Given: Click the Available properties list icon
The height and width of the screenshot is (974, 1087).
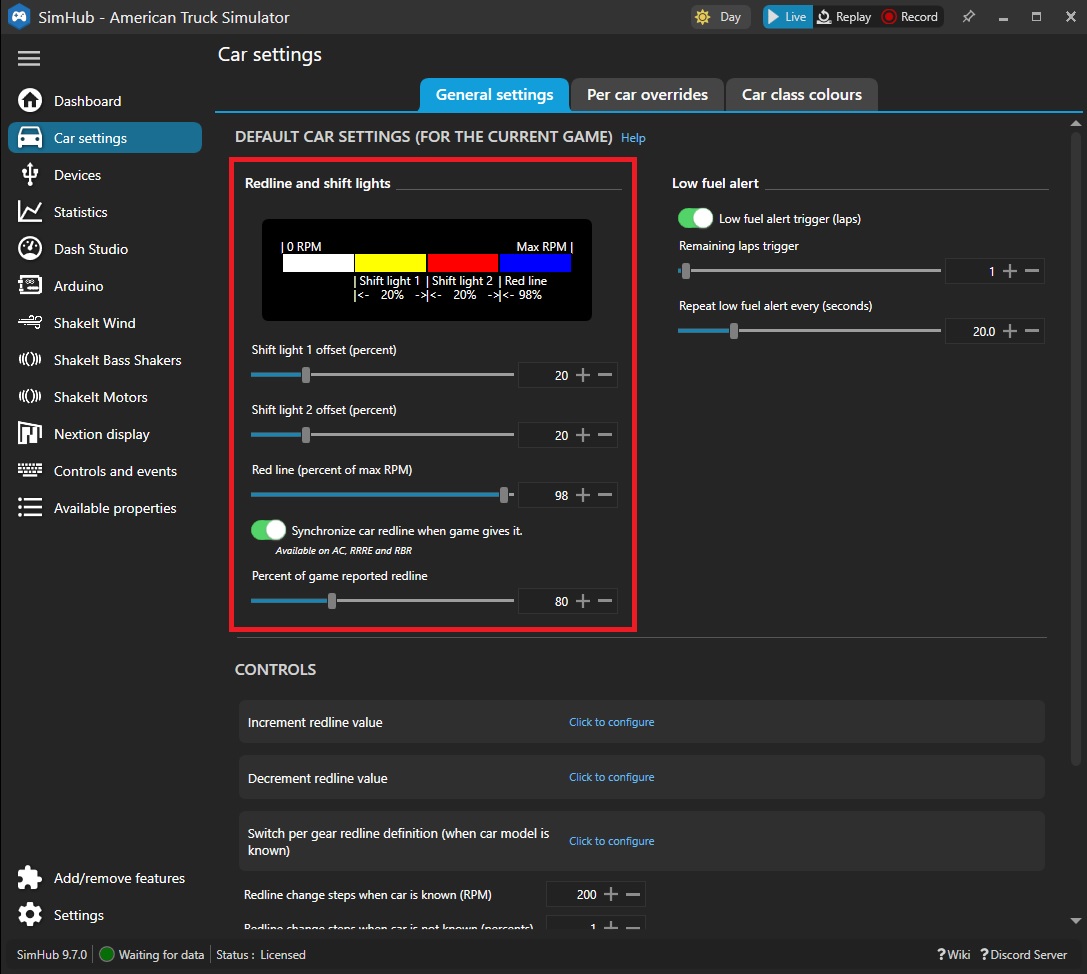Looking at the screenshot, I should [30, 507].
